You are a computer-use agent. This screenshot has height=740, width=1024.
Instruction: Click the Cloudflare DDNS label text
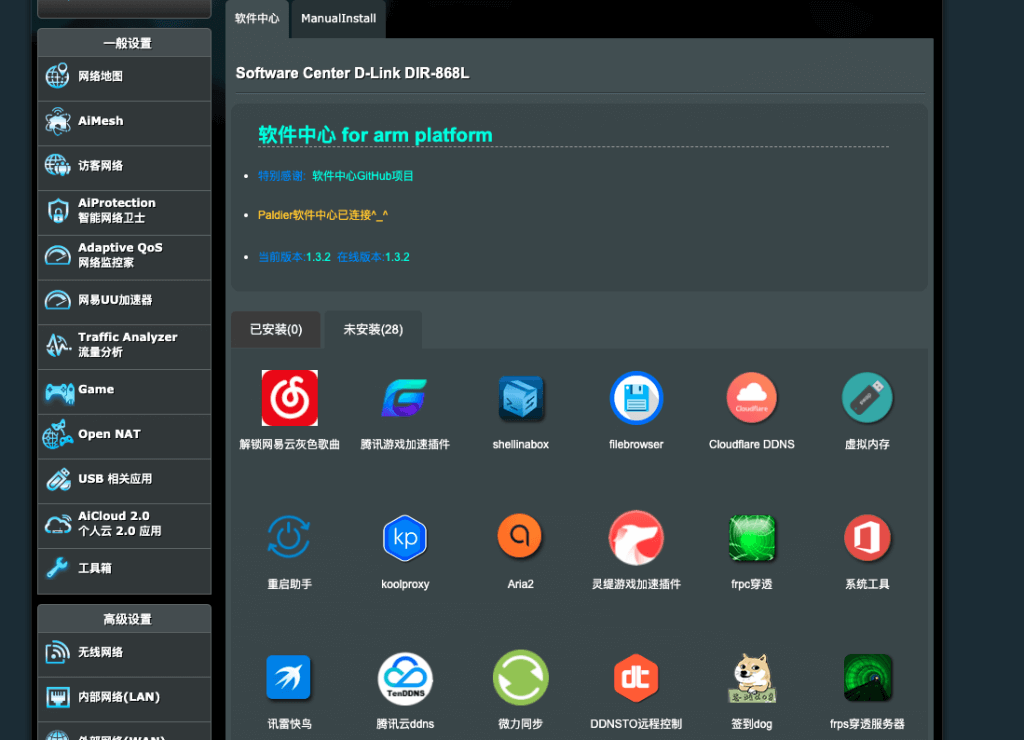(752, 444)
